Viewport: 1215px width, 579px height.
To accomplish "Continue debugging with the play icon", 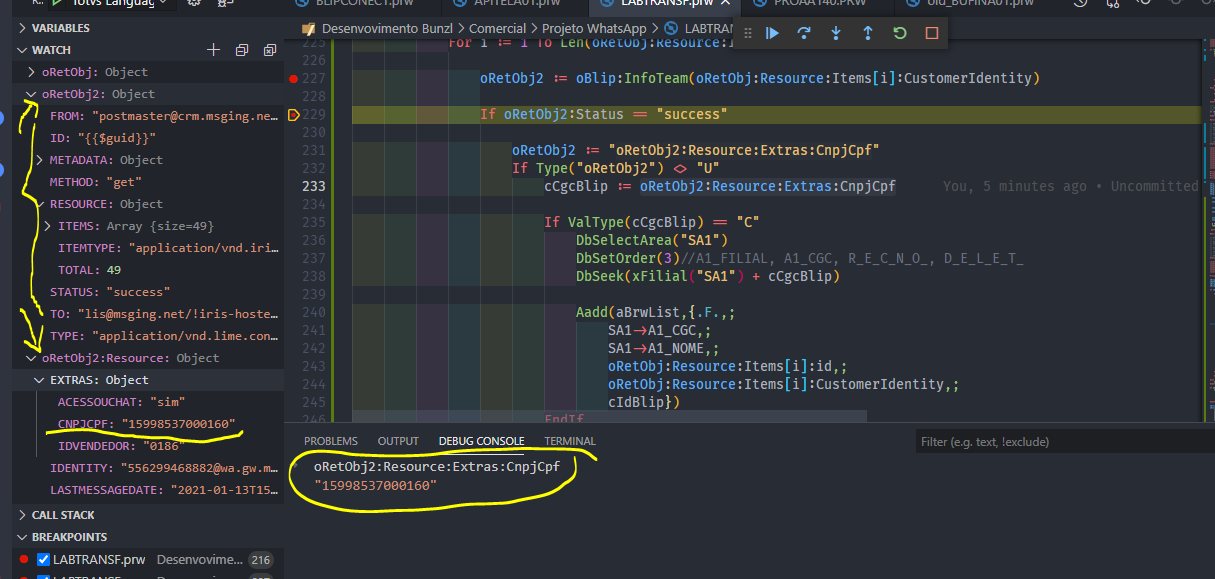I will pyautogui.click(x=772, y=33).
